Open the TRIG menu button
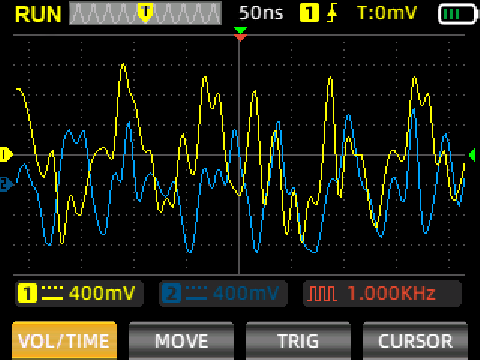The width and height of the screenshot is (480, 360). tap(298, 341)
